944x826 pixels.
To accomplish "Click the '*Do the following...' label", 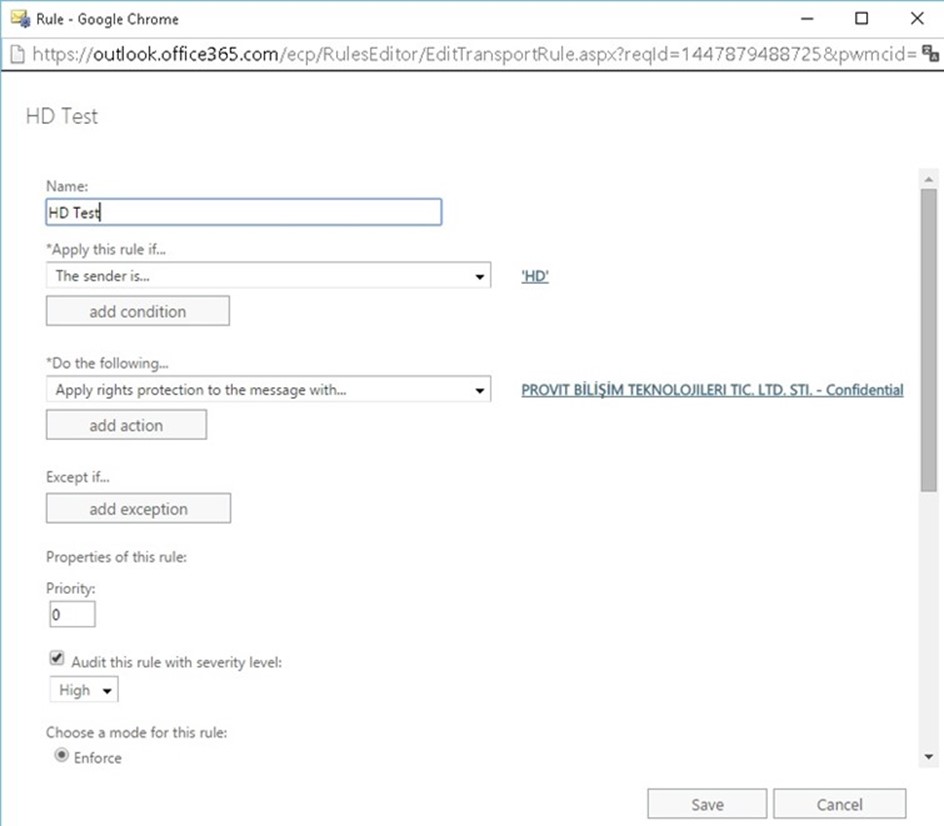I will pos(107,363).
